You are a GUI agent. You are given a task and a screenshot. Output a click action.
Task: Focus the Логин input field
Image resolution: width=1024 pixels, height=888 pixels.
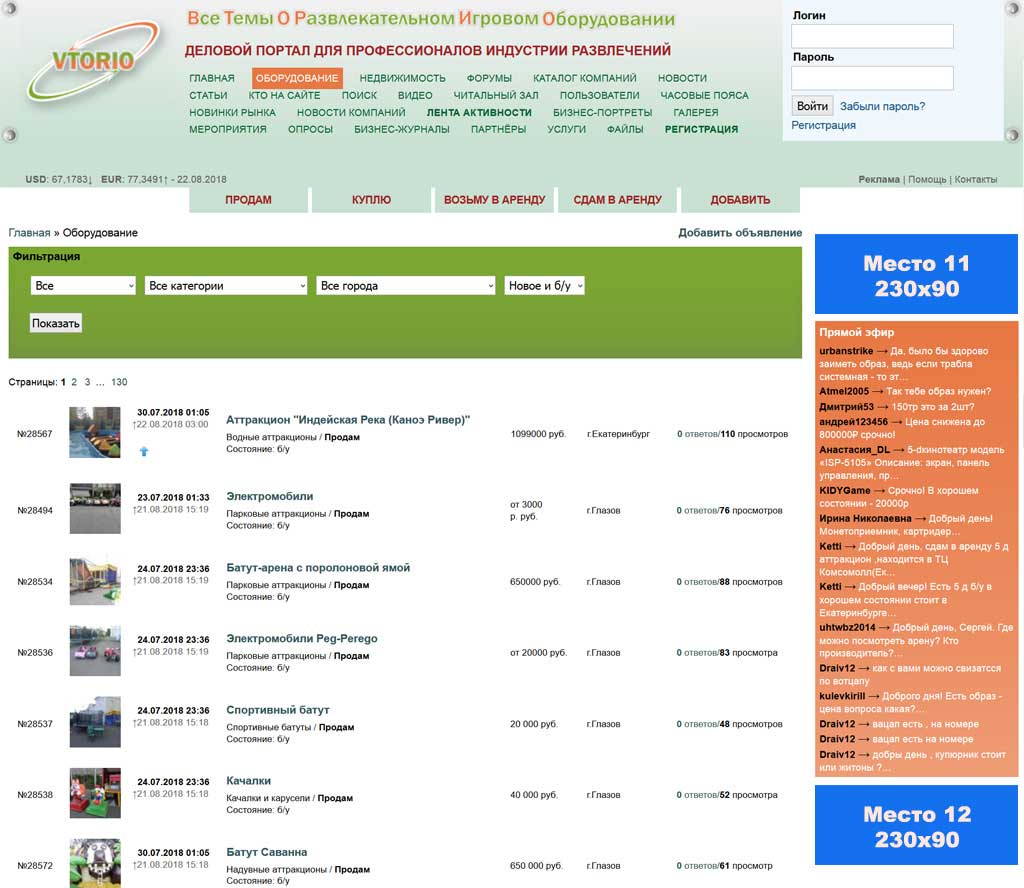point(872,36)
